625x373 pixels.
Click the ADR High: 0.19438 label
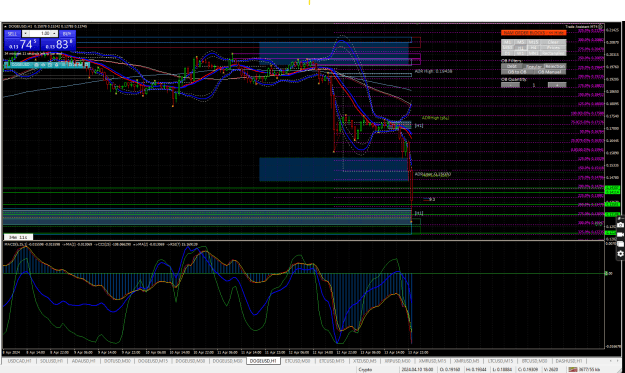433,71
